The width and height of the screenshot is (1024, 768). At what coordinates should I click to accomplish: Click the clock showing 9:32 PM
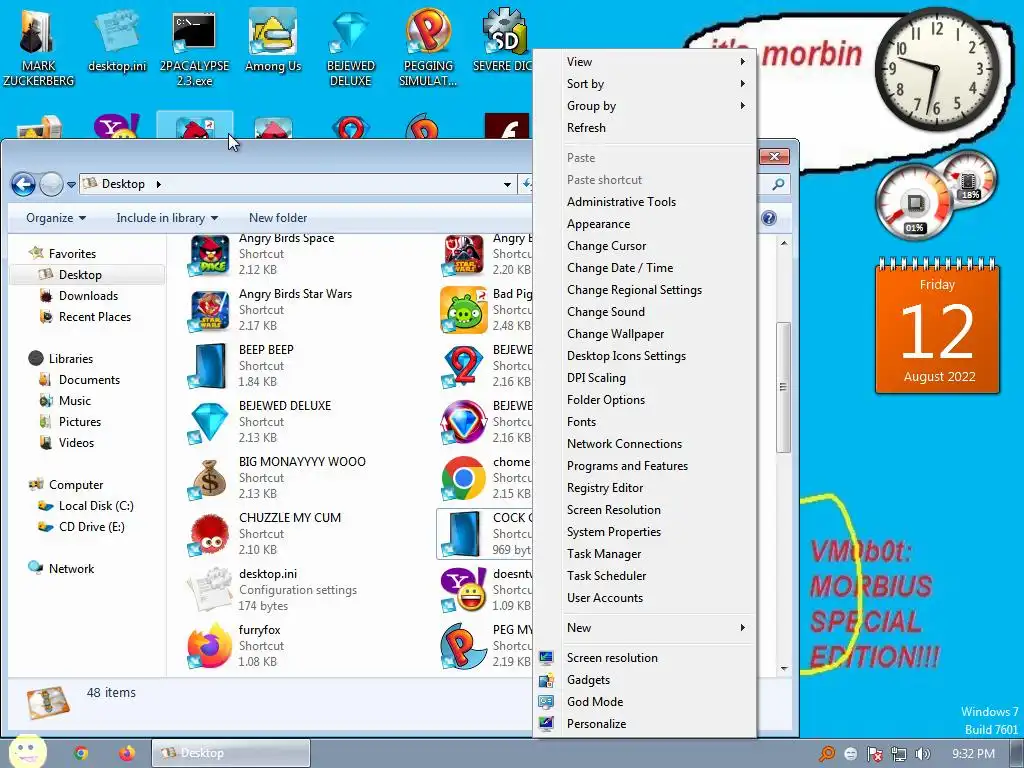tap(973, 754)
